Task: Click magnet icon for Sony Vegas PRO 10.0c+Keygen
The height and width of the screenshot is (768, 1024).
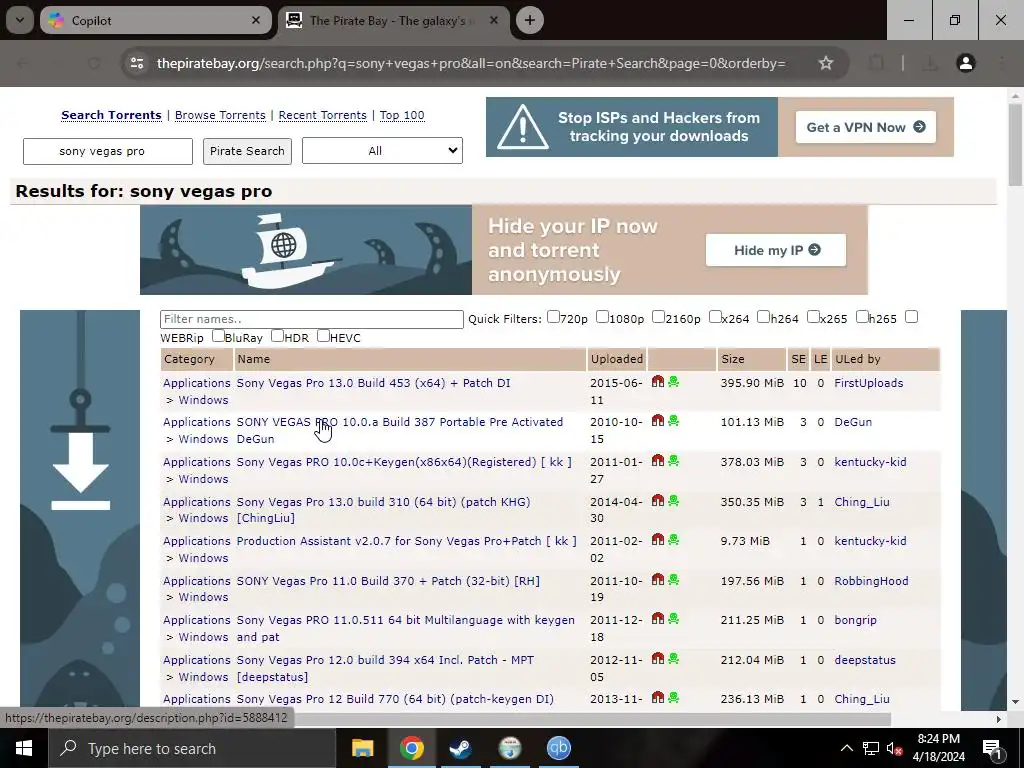Action: [x=658, y=460]
